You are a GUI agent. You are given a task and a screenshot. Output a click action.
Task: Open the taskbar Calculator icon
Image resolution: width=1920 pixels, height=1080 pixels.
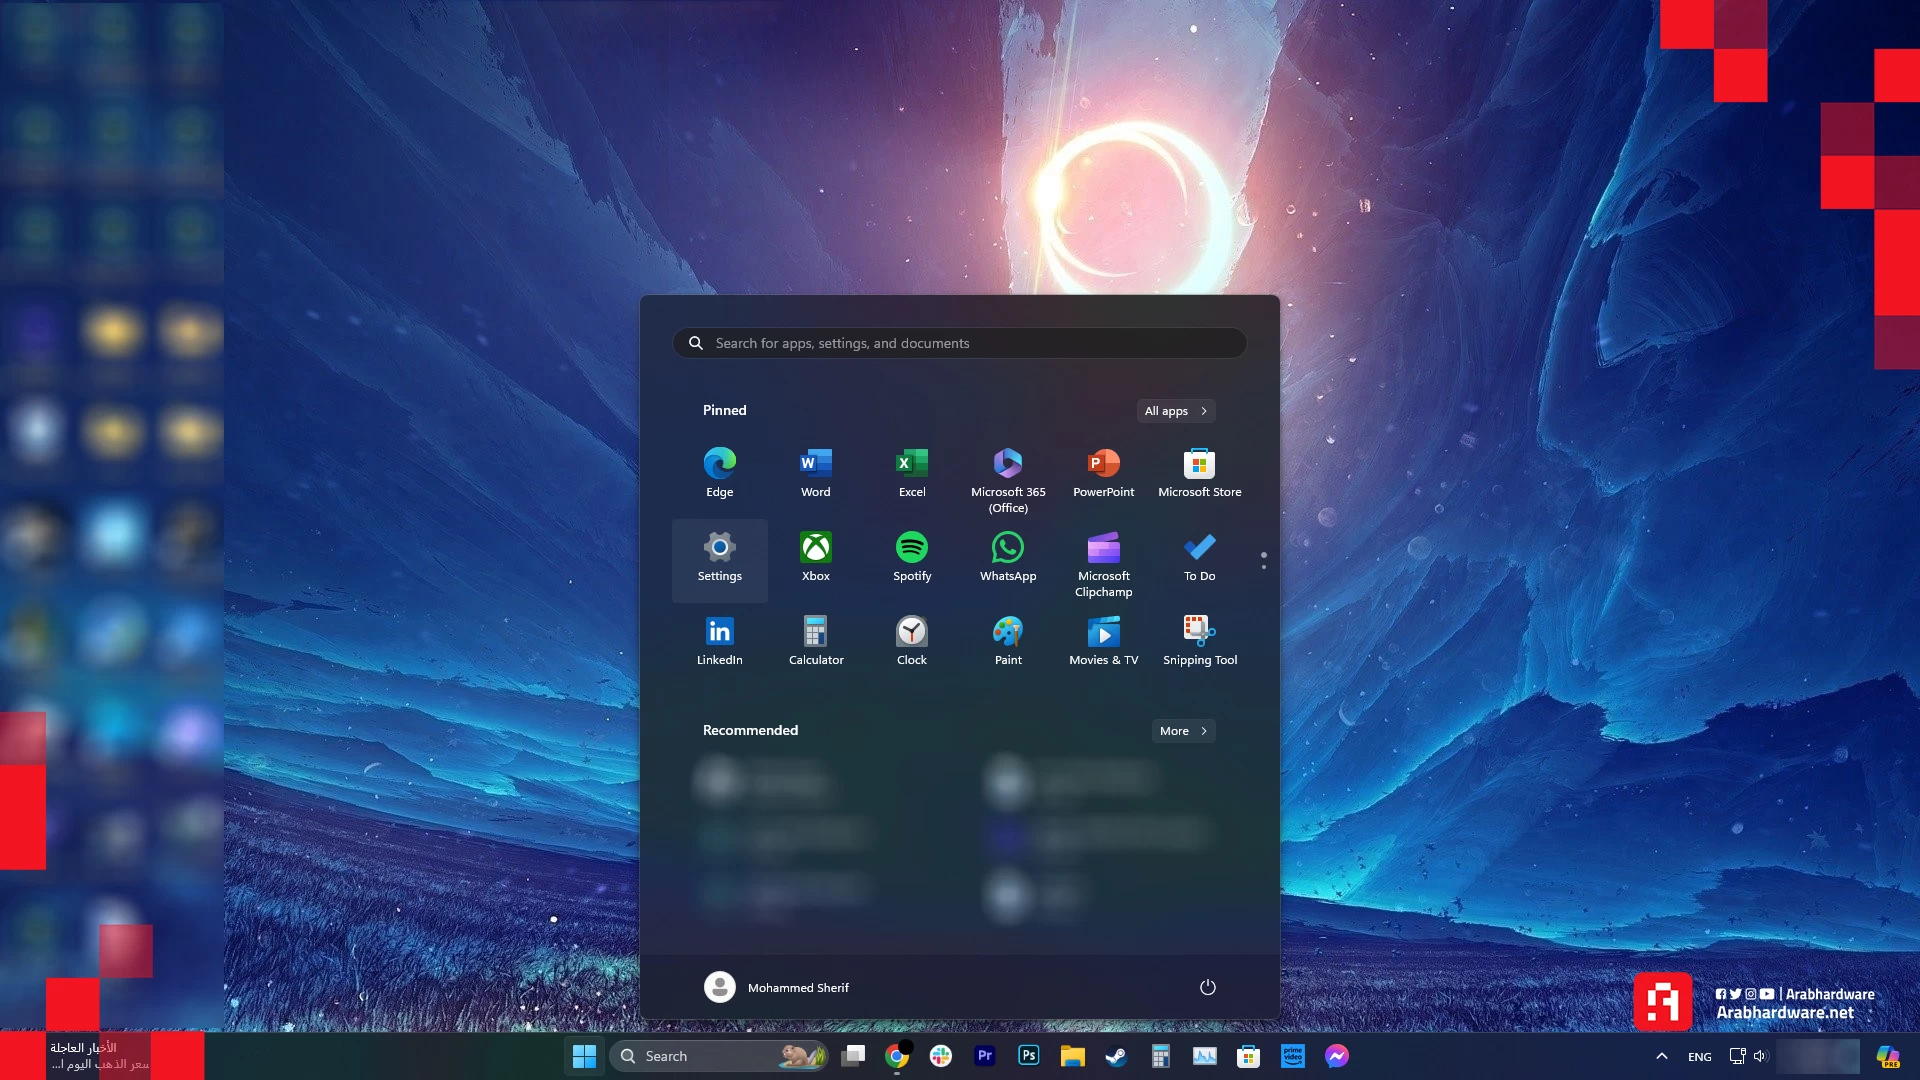(x=1161, y=1056)
